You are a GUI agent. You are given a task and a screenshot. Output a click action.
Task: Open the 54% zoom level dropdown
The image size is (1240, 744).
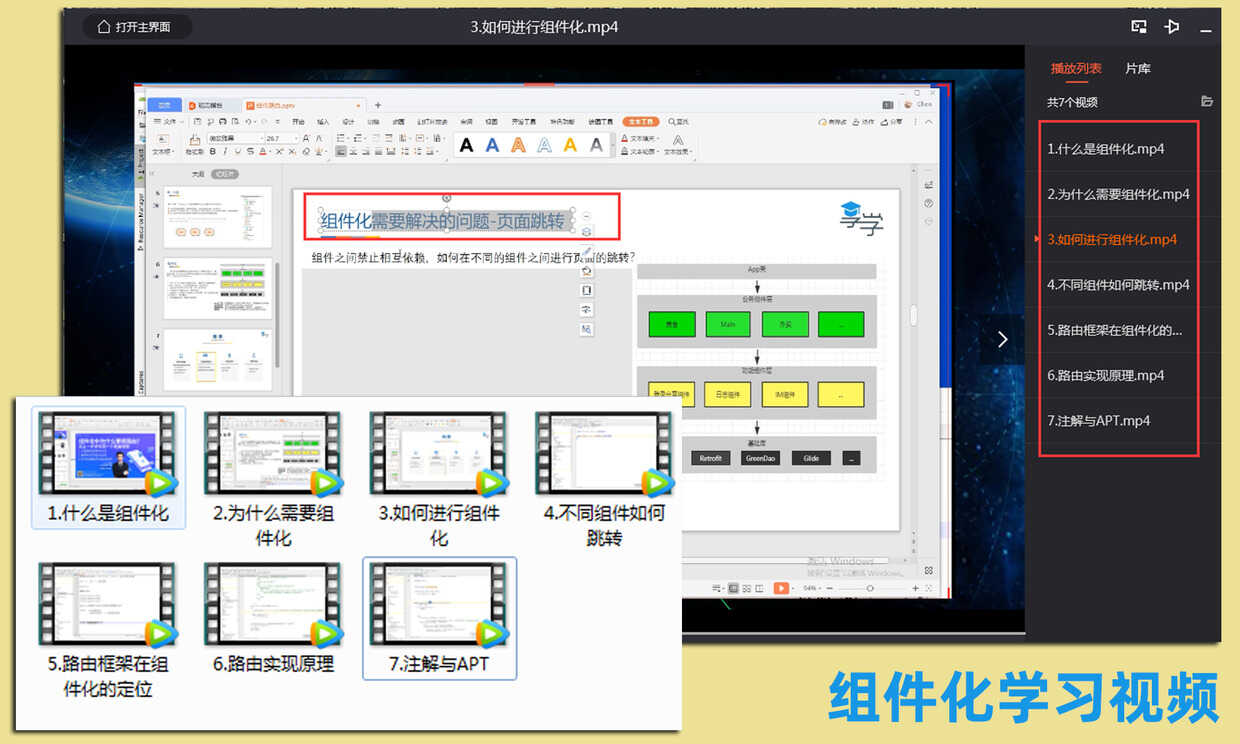[x=811, y=588]
